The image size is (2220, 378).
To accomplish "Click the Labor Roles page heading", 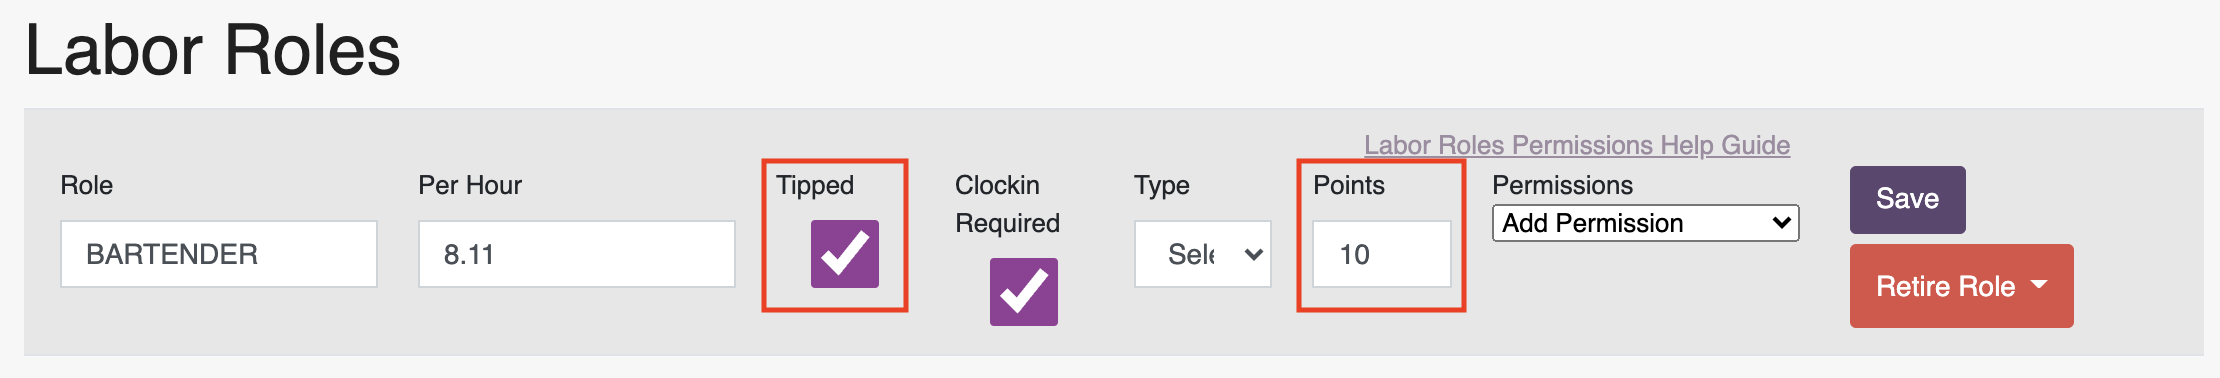I will tap(212, 50).
